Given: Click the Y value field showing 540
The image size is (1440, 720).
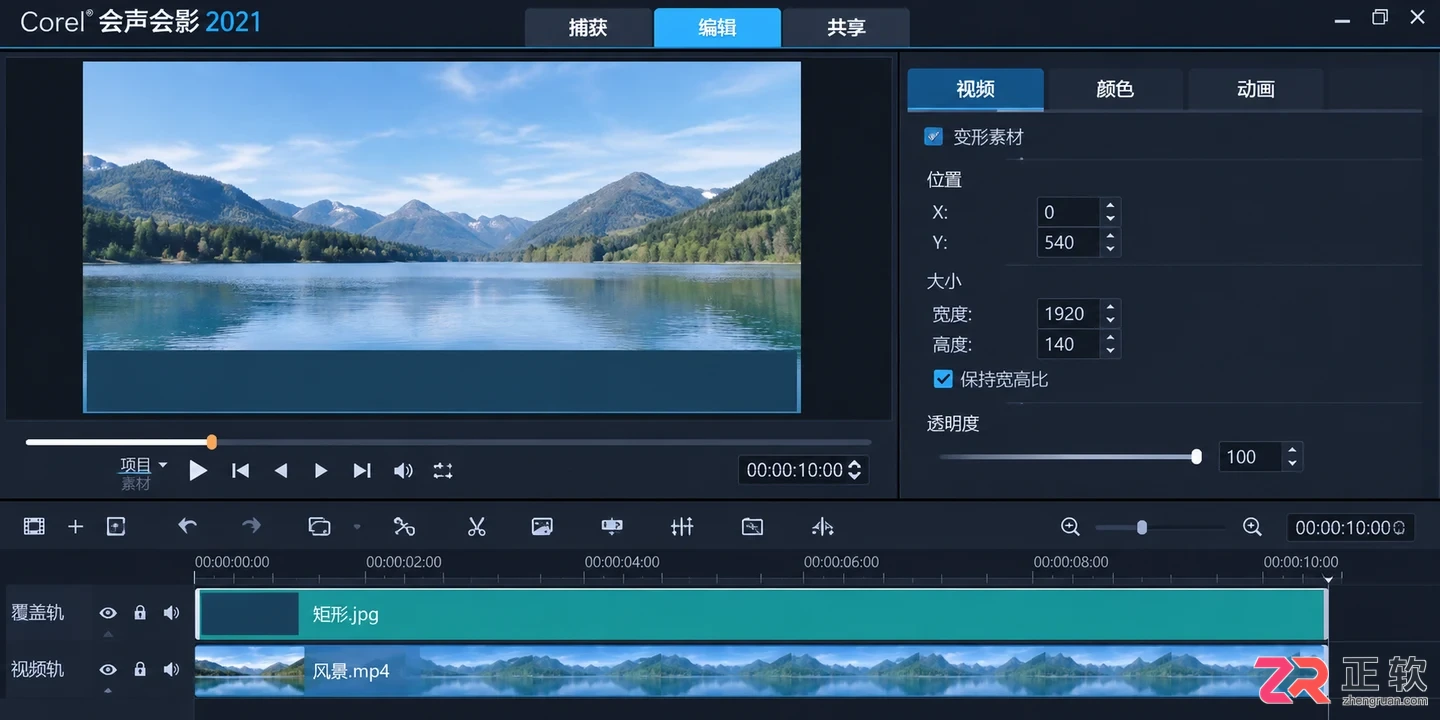Looking at the screenshot, I should tap(1069, 242).
